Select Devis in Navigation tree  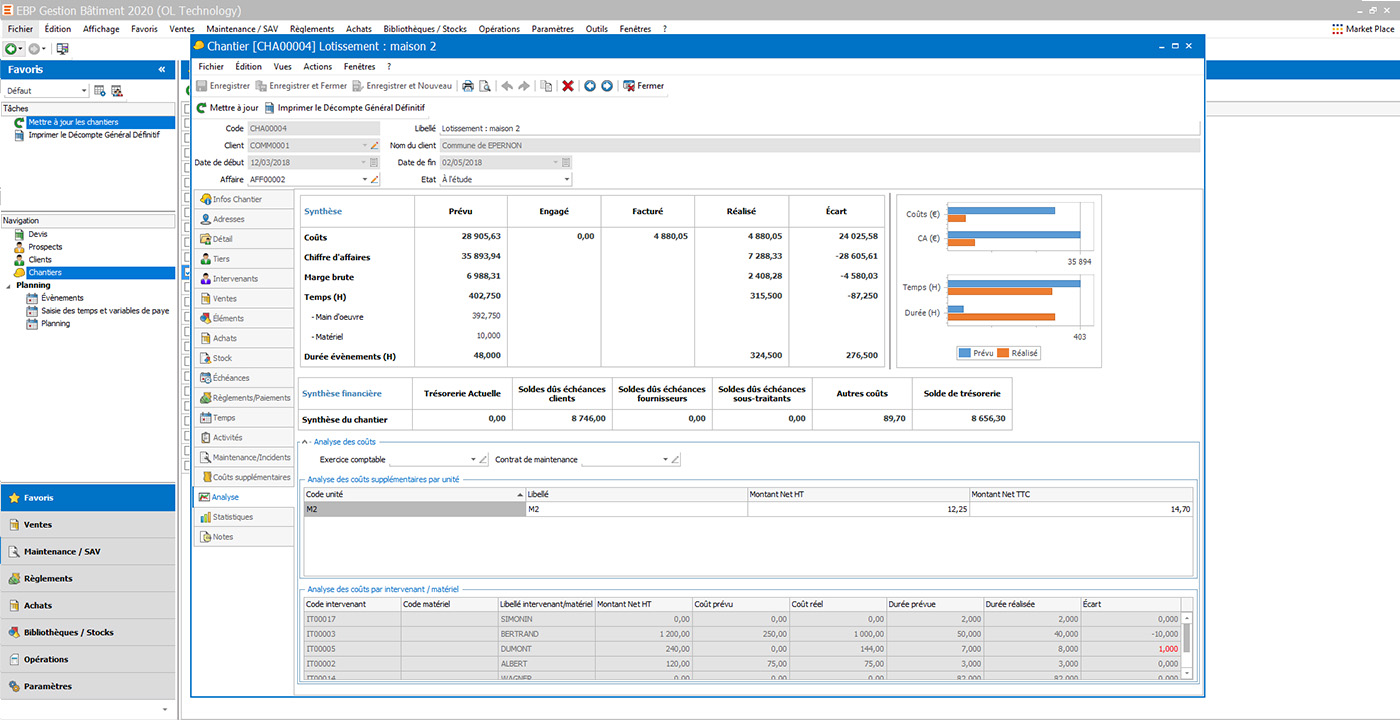tap(38, 234)
